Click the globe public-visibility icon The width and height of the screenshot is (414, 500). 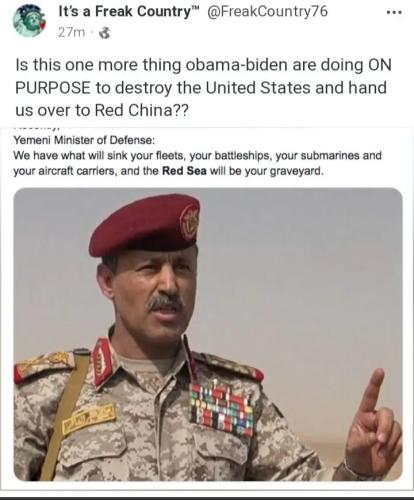[105, 33]
